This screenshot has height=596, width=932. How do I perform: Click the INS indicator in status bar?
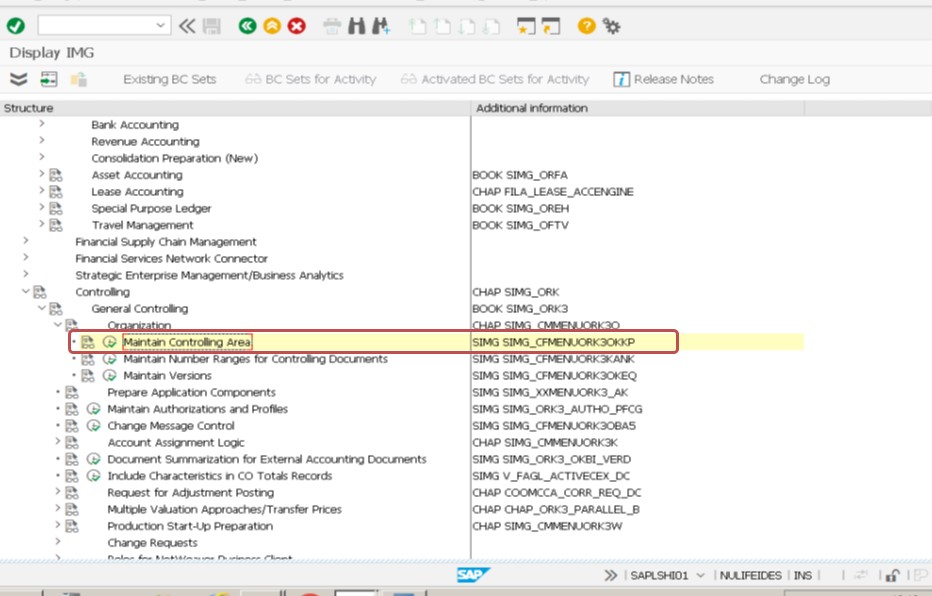(x=802, y=575)
